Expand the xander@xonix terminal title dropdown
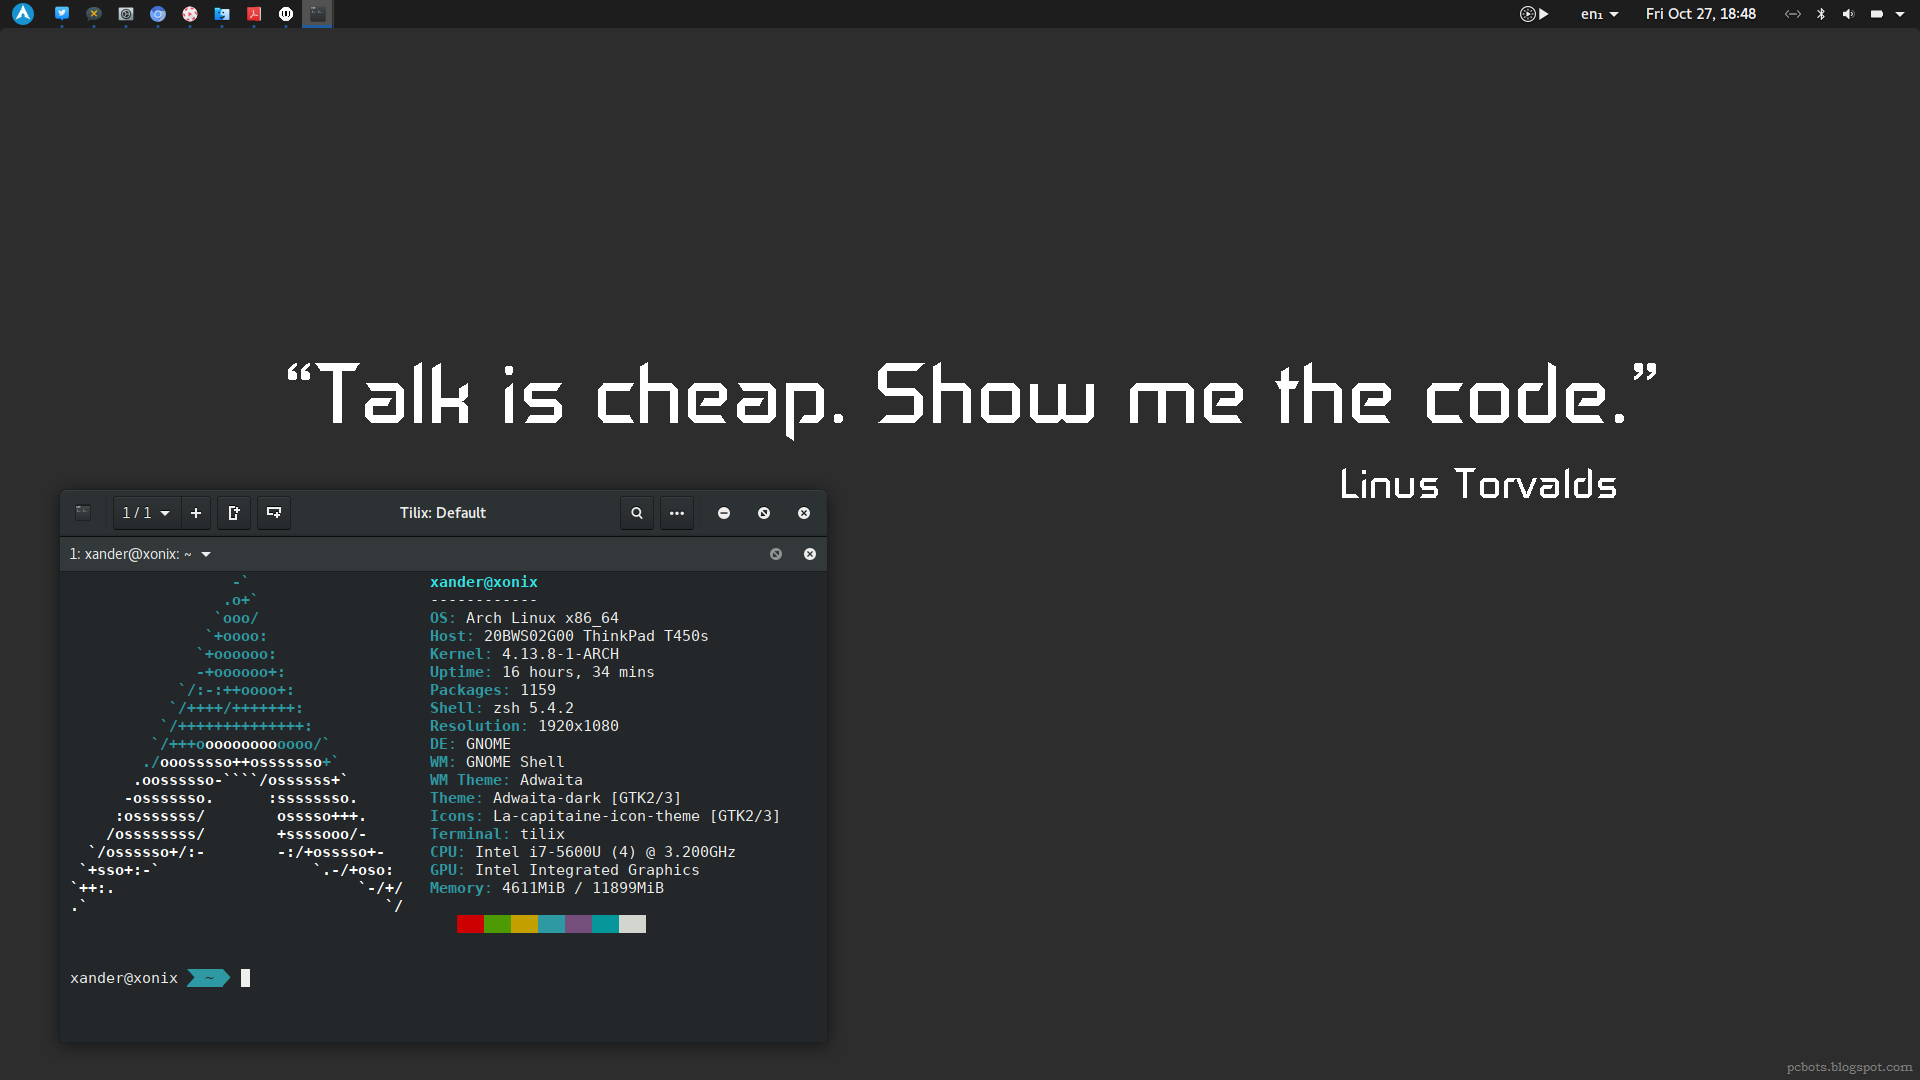Image resolution: width=1920 pixels, height=1080 pixels. point(206,554)
